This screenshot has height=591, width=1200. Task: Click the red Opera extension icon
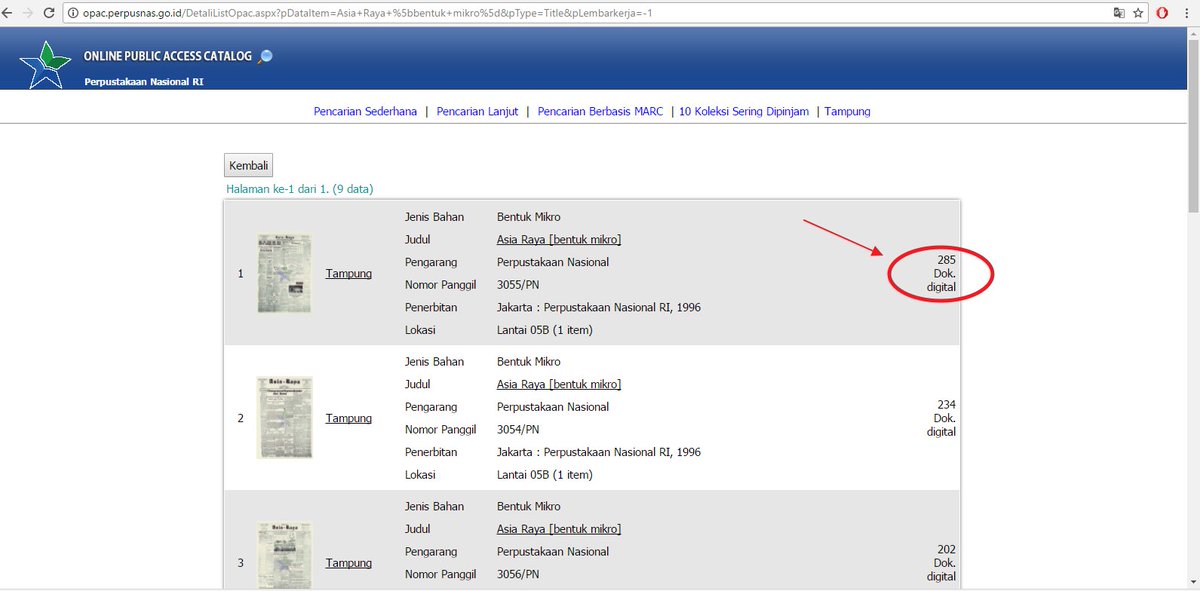point(1164,13)
